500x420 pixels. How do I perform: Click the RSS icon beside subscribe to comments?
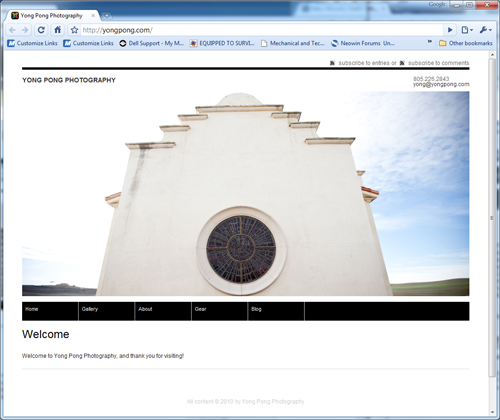402,63
